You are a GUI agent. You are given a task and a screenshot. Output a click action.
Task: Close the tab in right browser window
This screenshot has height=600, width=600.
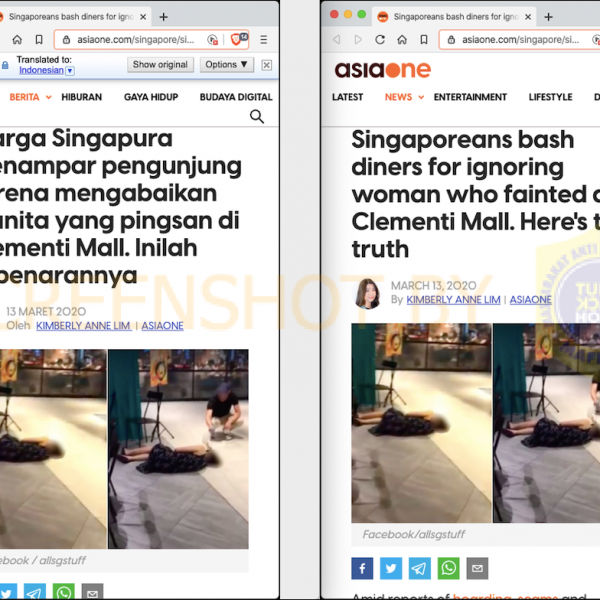528,17
